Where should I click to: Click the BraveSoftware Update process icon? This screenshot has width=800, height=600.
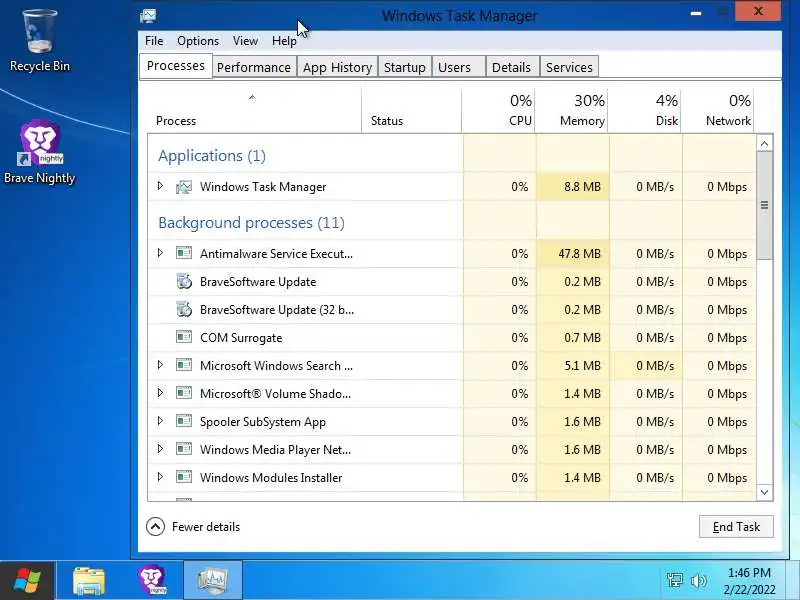coord(184,281)
